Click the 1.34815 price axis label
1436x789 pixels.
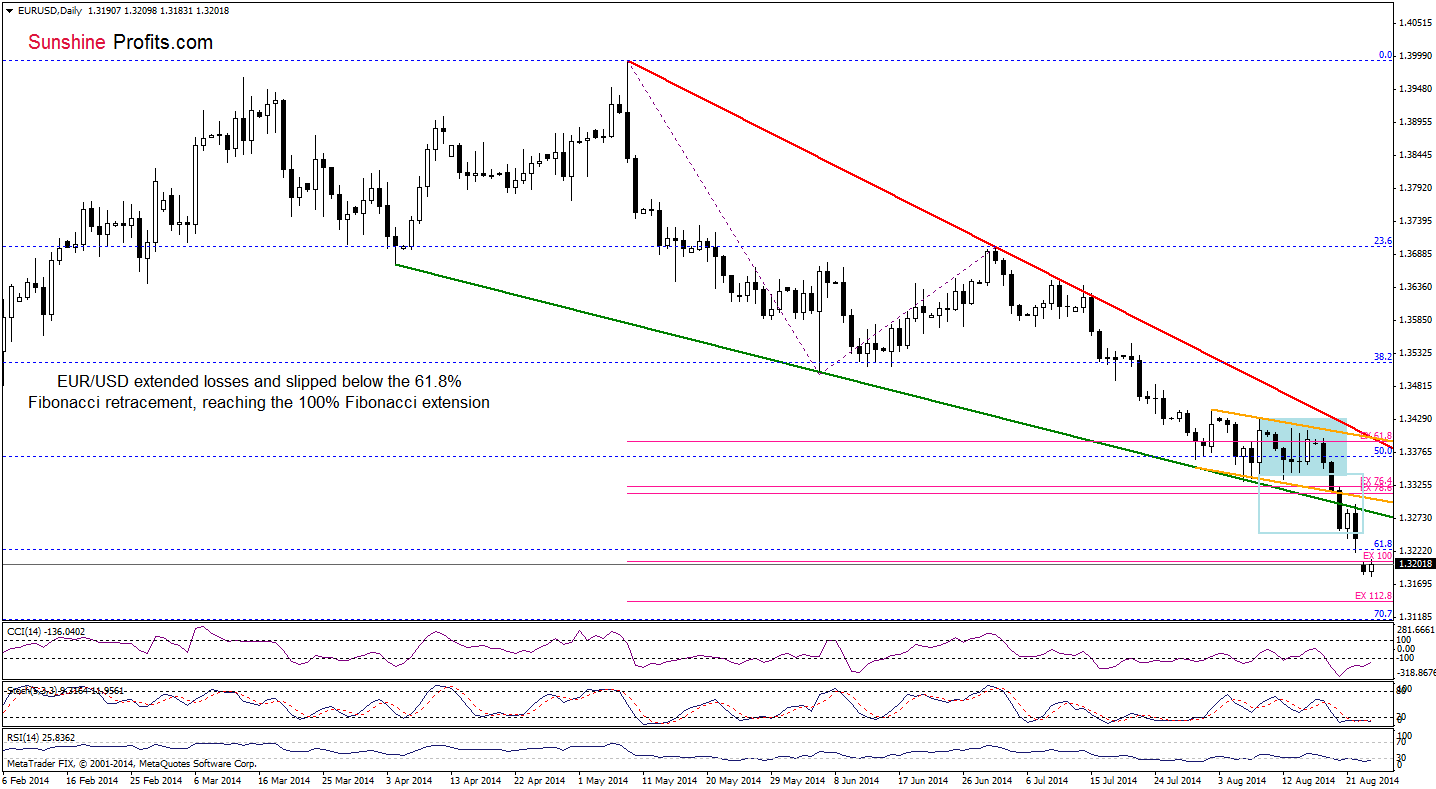1415,386
